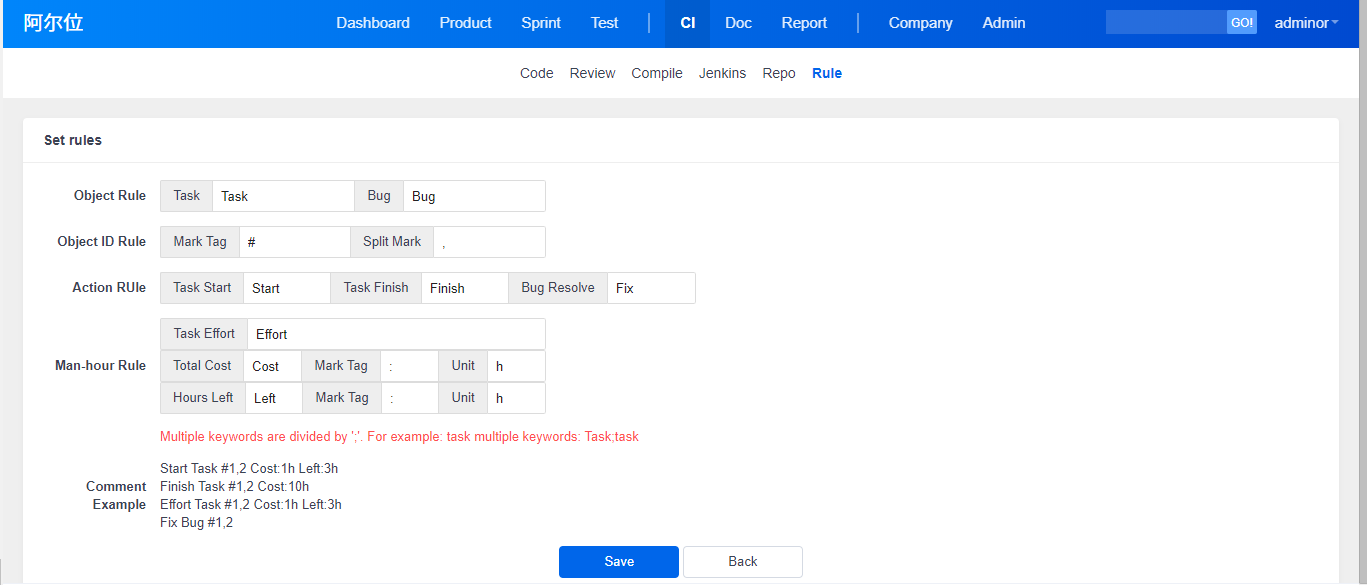Switch to the Code sub-tab
This screenshot has height=585, width=1367.
coord(537,73)
